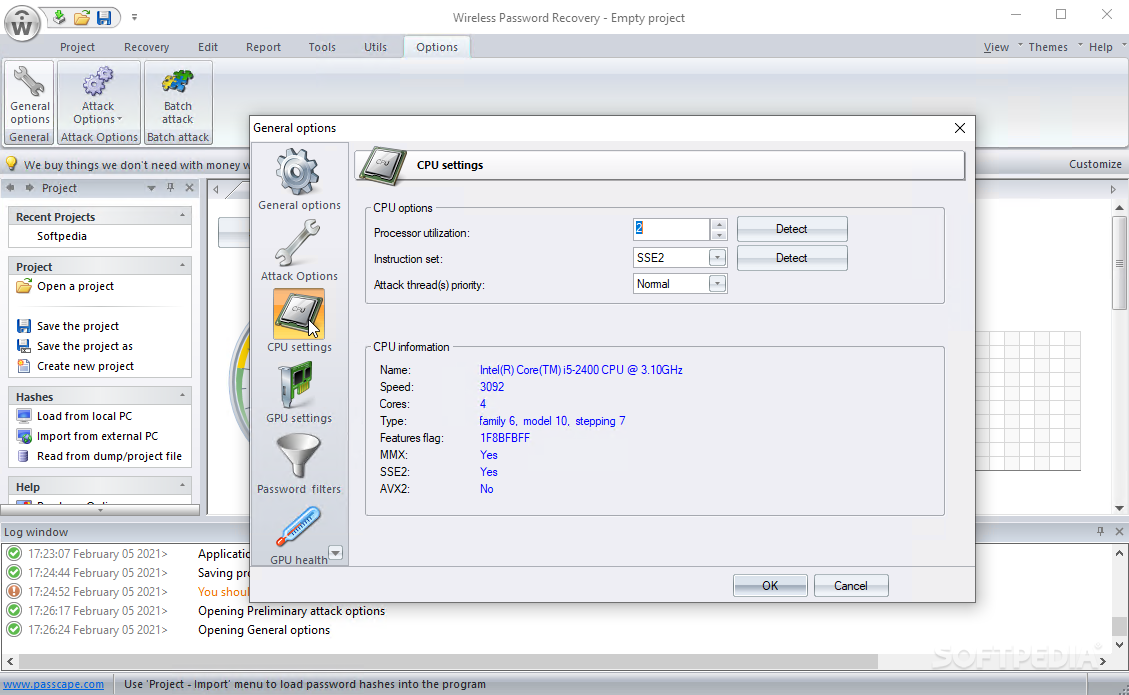Click Save the project icon
The image size is (1129, 695).
[24, 326]
